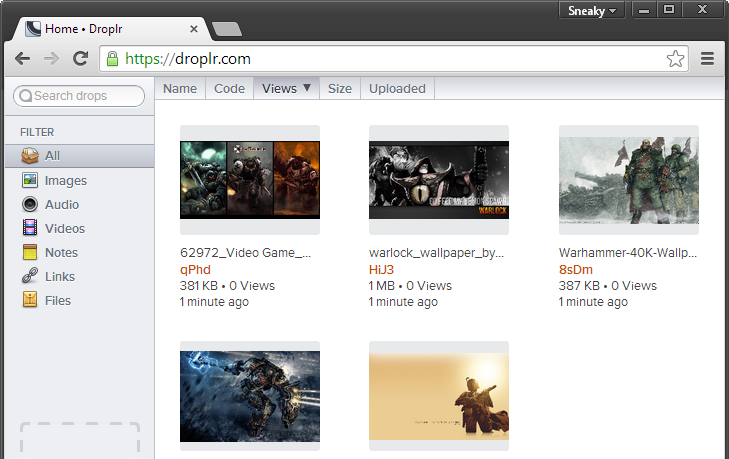
Task: Open the HiJ3 drop code link
Action: [383, 270]
